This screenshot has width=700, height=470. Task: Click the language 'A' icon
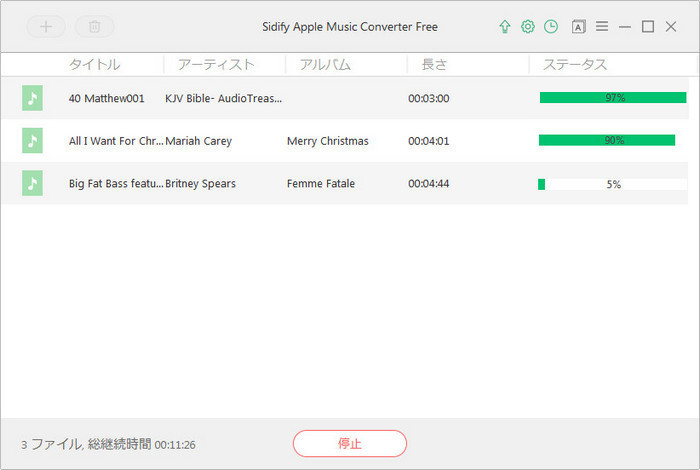[578, 27]
